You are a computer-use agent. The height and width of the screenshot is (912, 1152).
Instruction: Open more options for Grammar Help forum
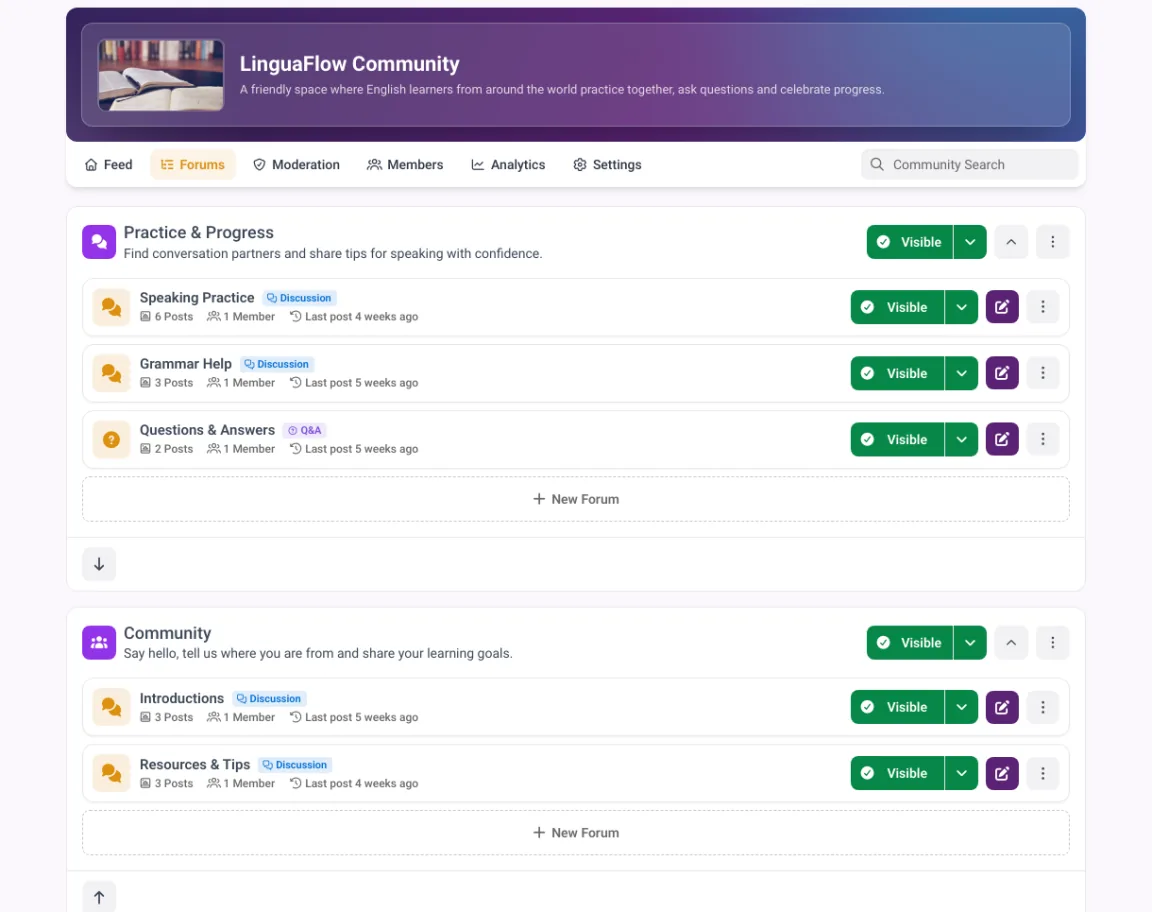(1043, 373)
